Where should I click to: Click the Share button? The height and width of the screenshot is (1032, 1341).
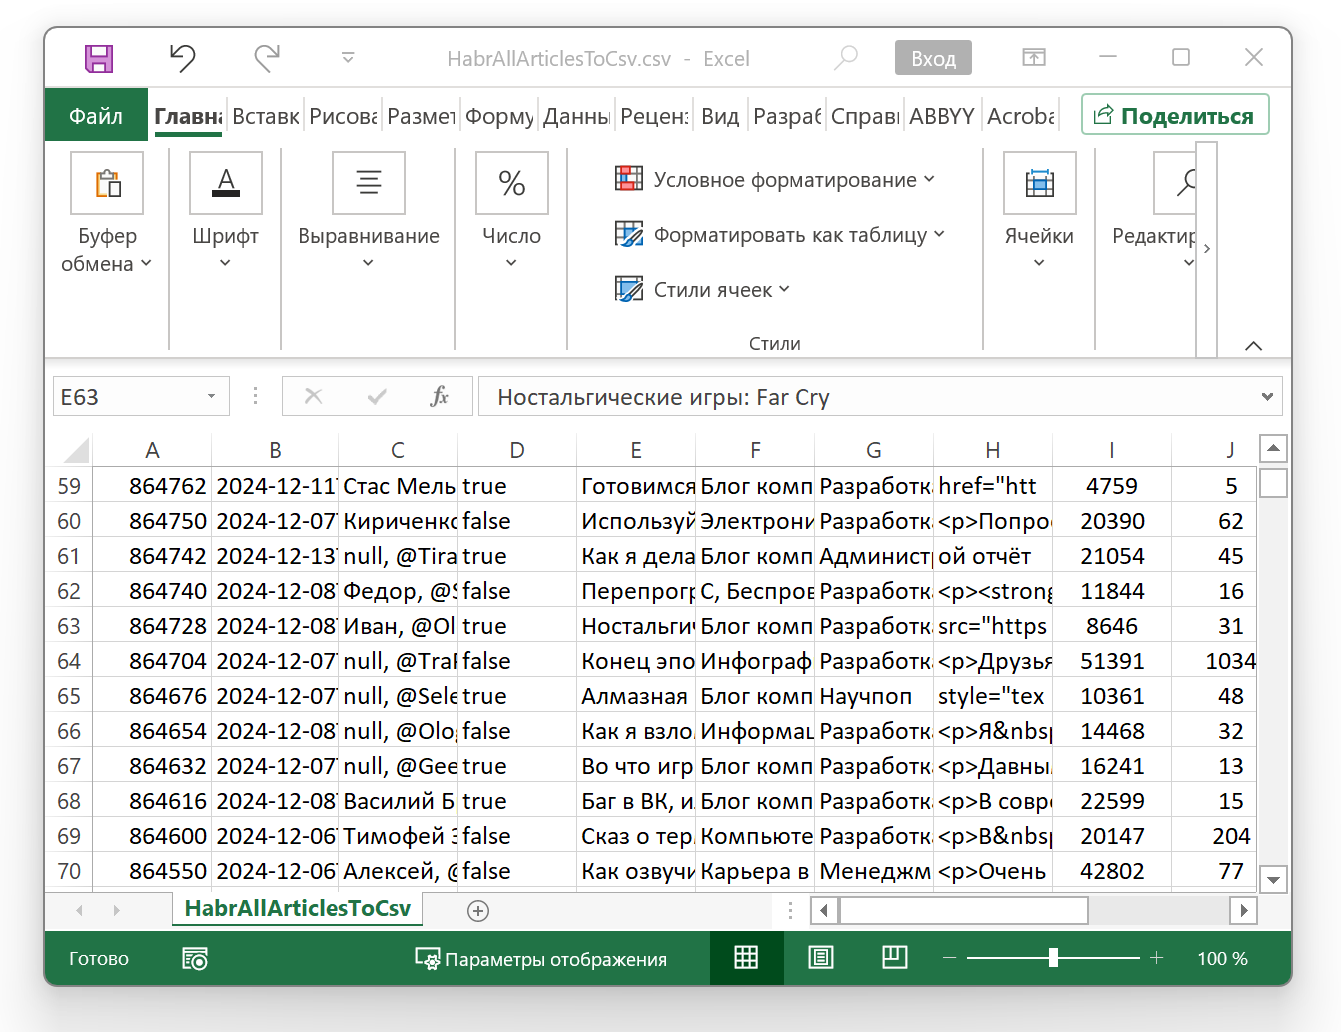coord(1175,116)
